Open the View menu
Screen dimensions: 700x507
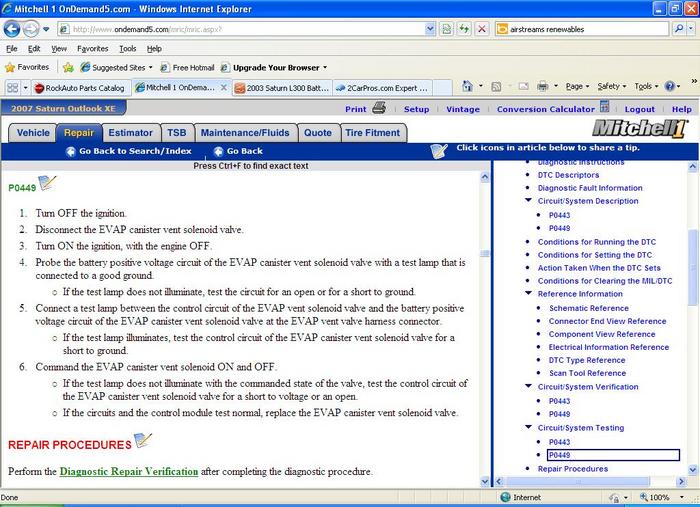(58, 49)
